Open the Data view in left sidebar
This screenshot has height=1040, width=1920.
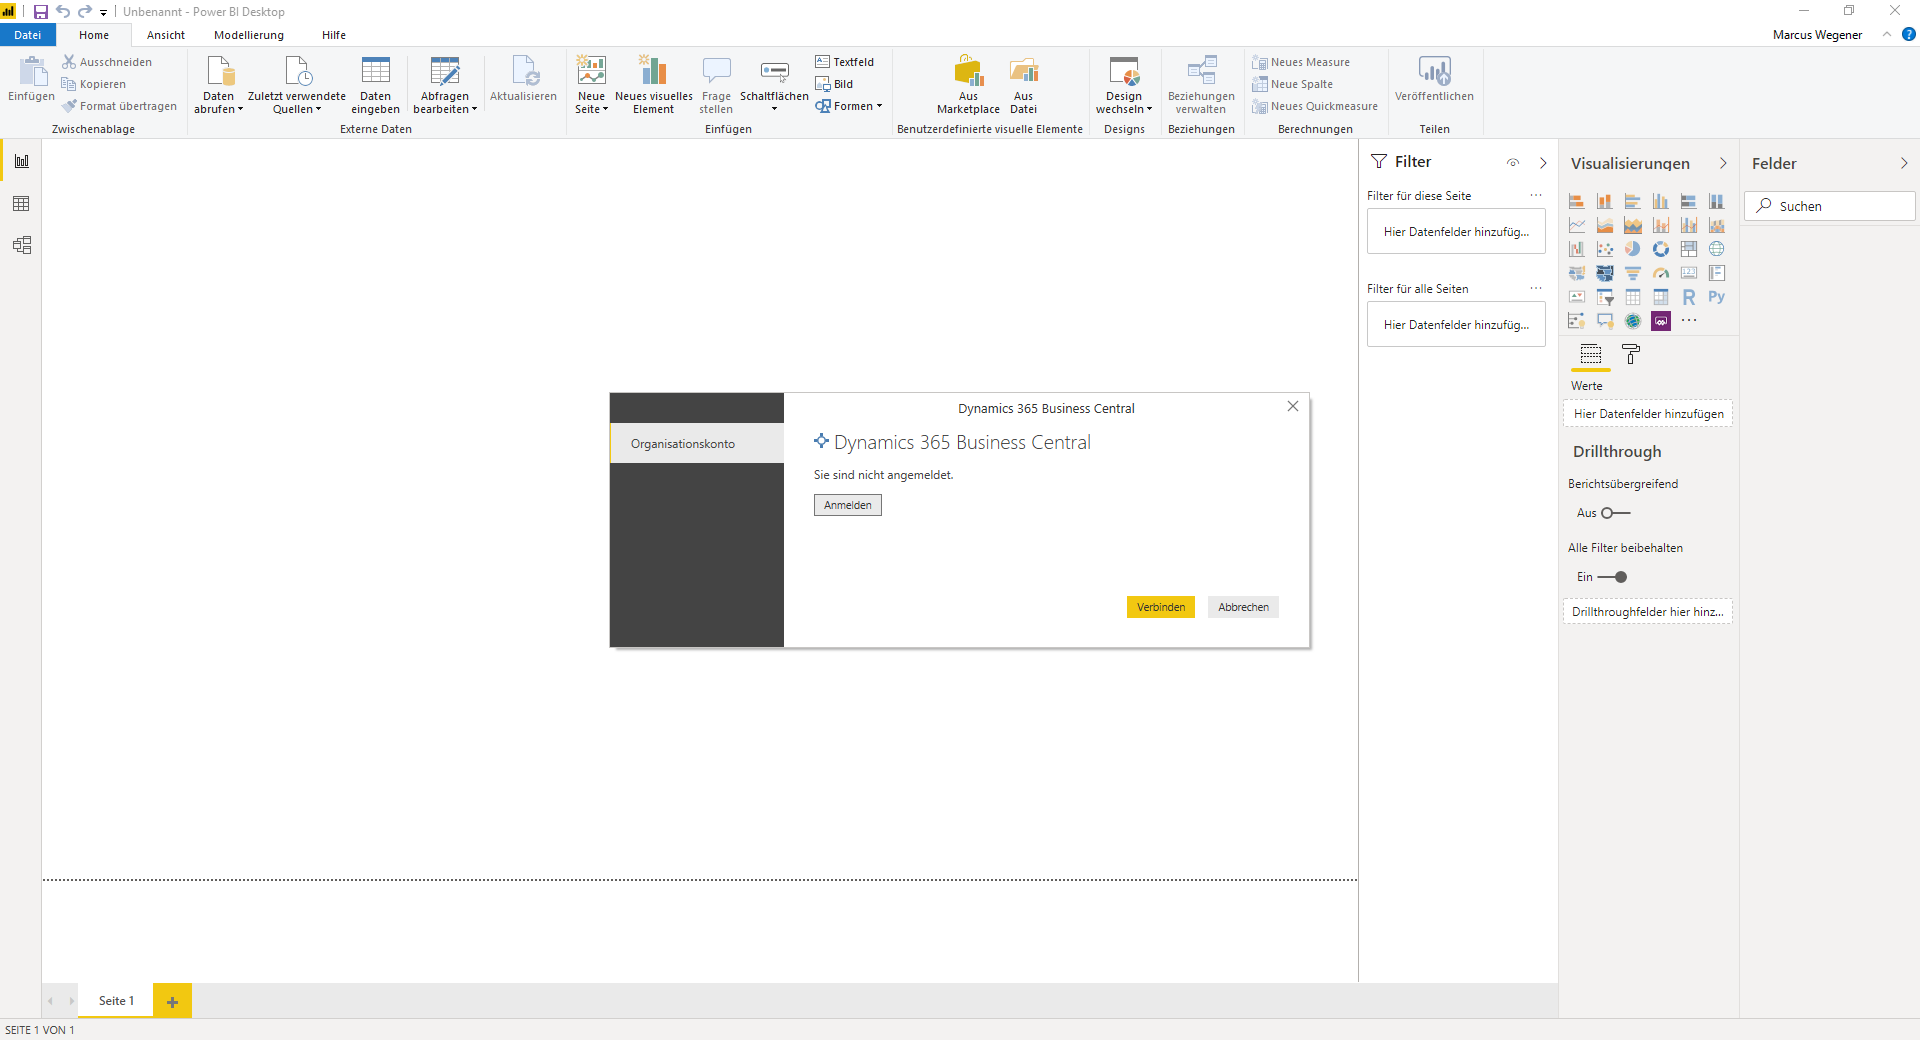[21, 204]
